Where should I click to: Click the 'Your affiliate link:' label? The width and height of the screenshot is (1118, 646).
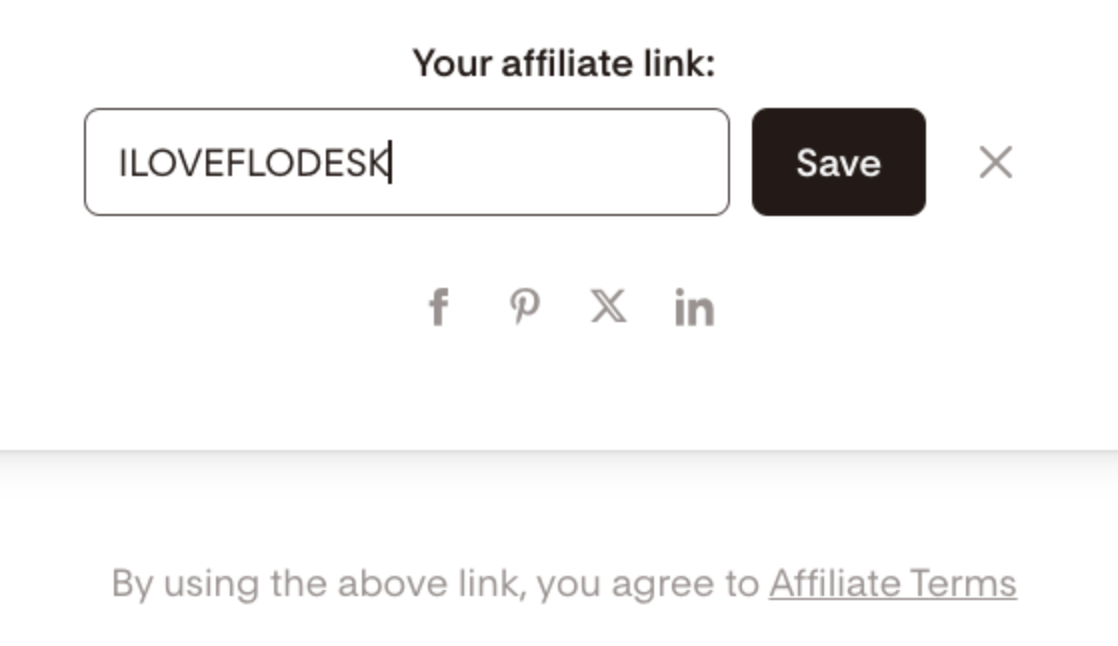(564, 64)
